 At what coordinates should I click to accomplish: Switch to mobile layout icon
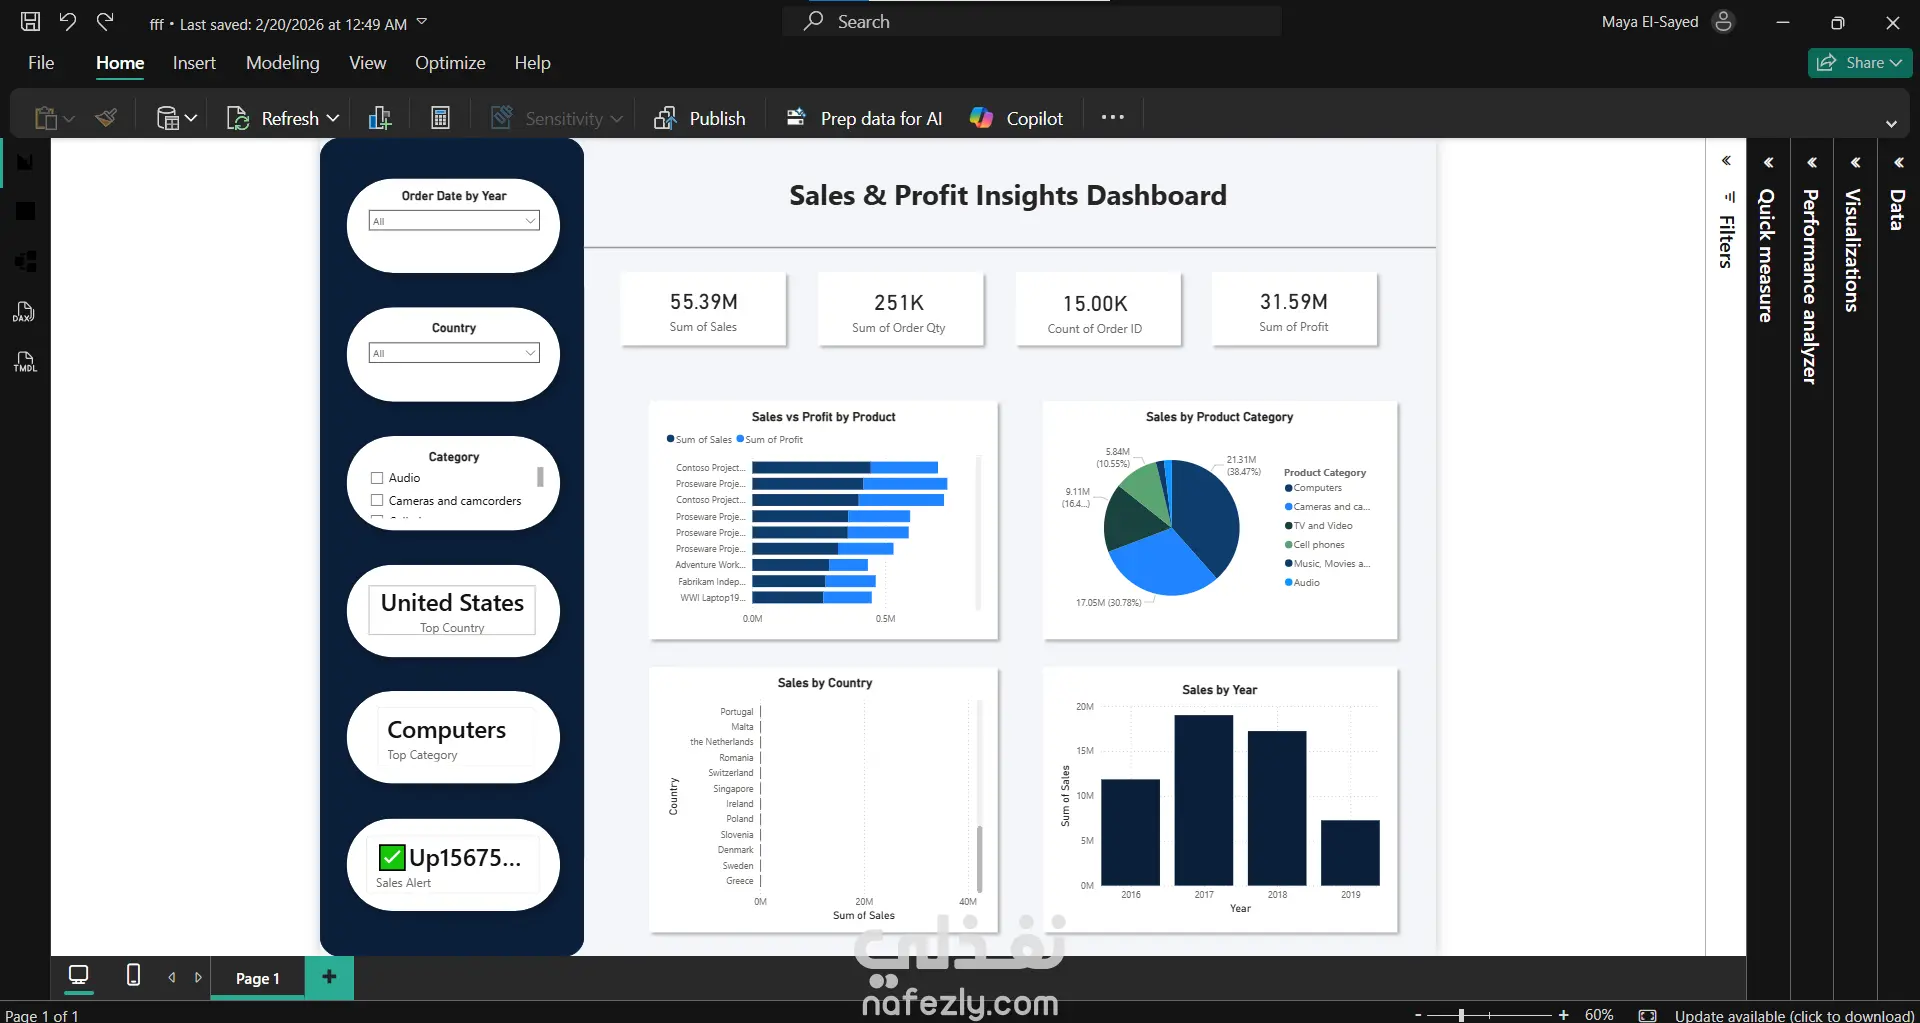133,975
